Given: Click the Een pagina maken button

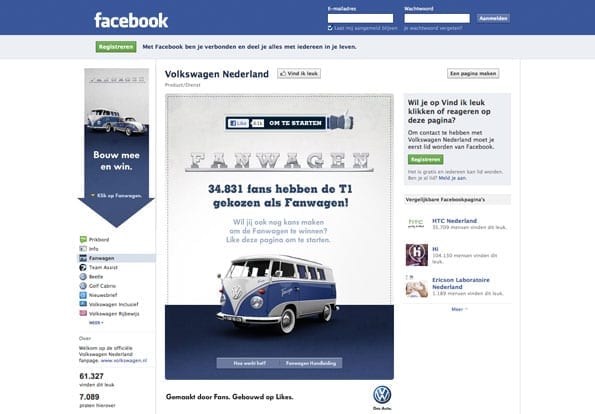Looking at the screenshot, I should click(x=473, y=74).
